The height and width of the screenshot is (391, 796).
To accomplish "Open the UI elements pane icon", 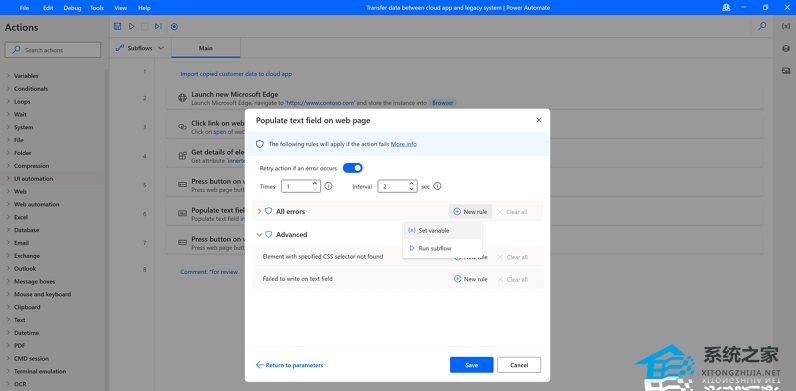I will (x=785, y=48).
